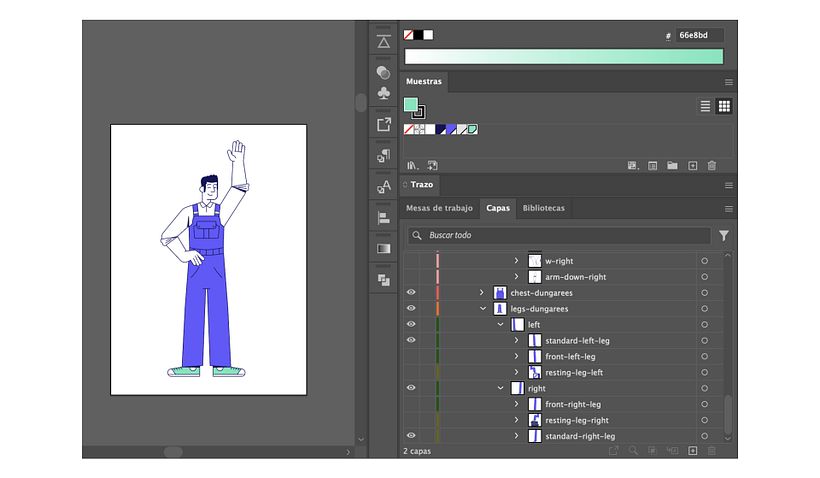Click the hex color field 66e8bd
820x478 pixels.
pyautogui.click(x=699, y=35)
